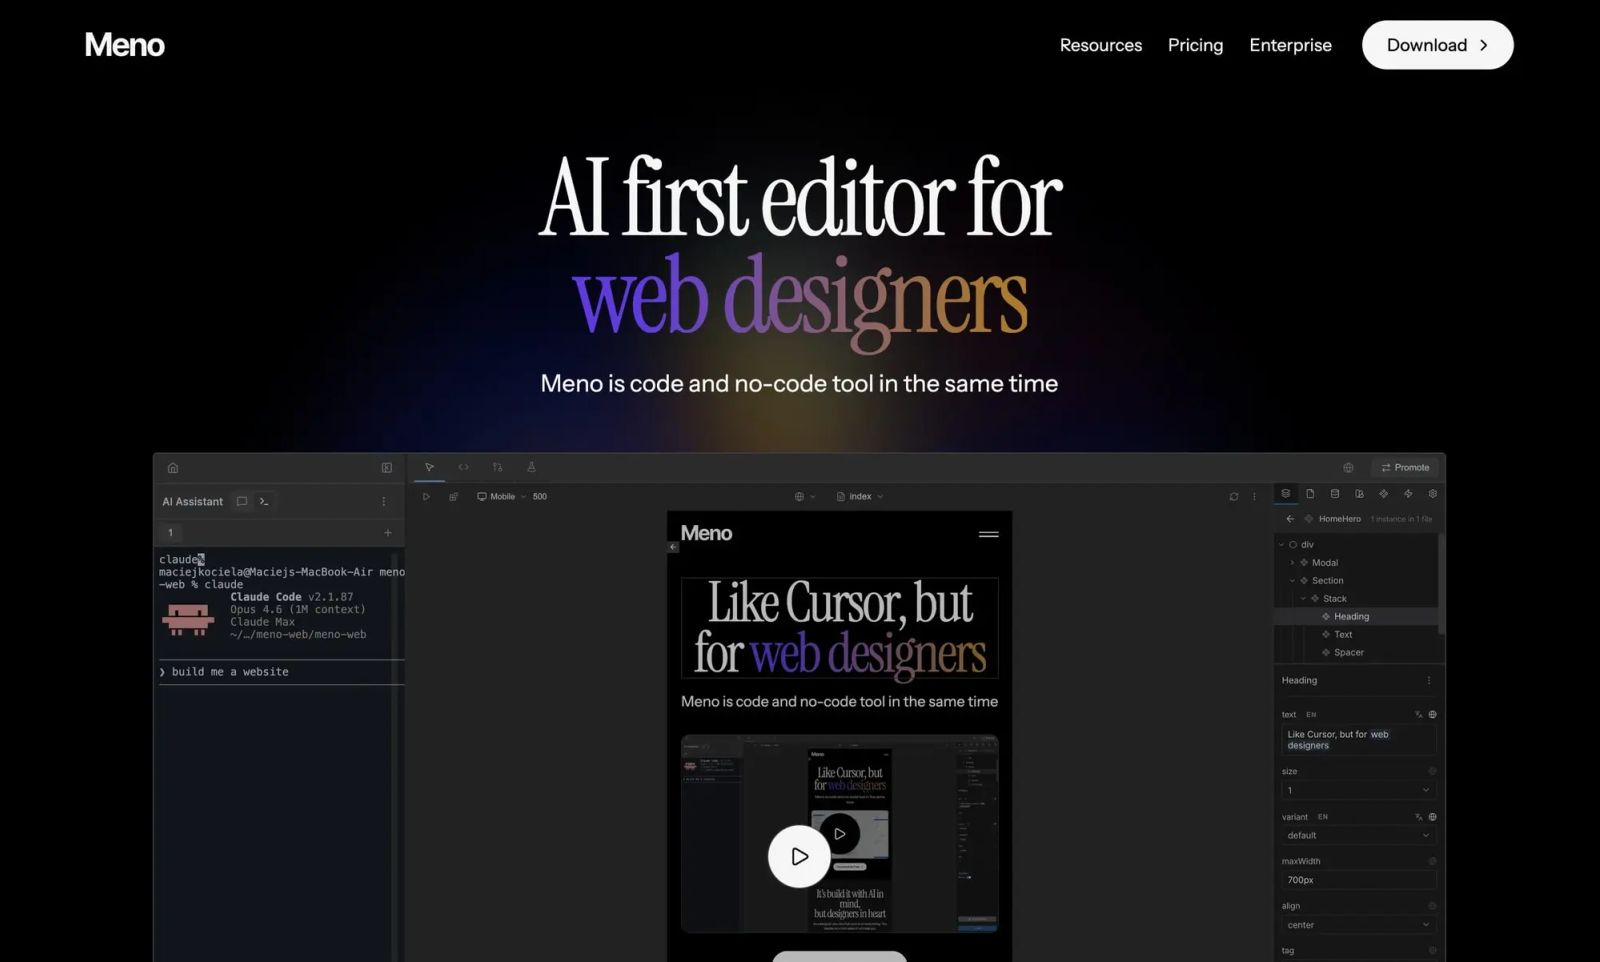Open the Mobile breakpoint dropdown
The height and width of the screenshot is (962, 1600).
click(x=501, y=497)
